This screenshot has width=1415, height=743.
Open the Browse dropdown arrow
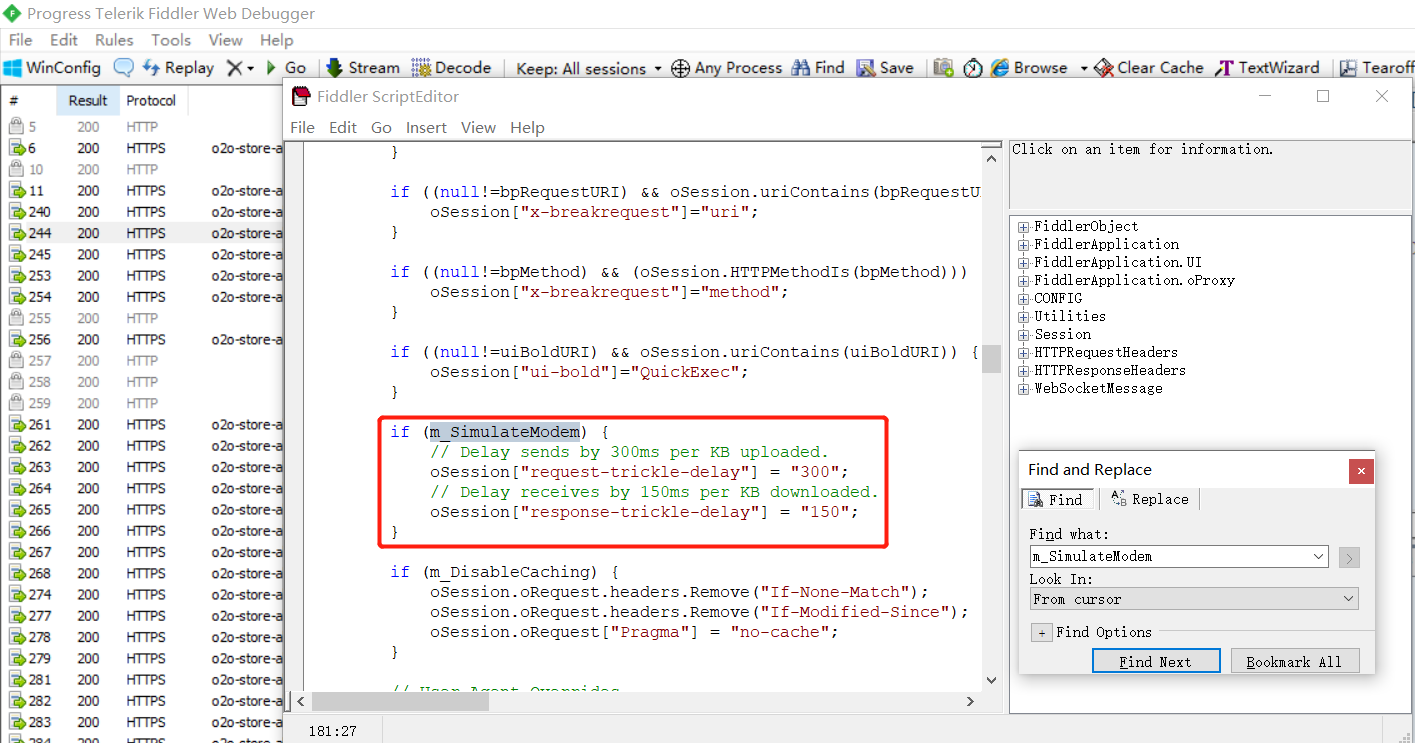[1084, 68]
